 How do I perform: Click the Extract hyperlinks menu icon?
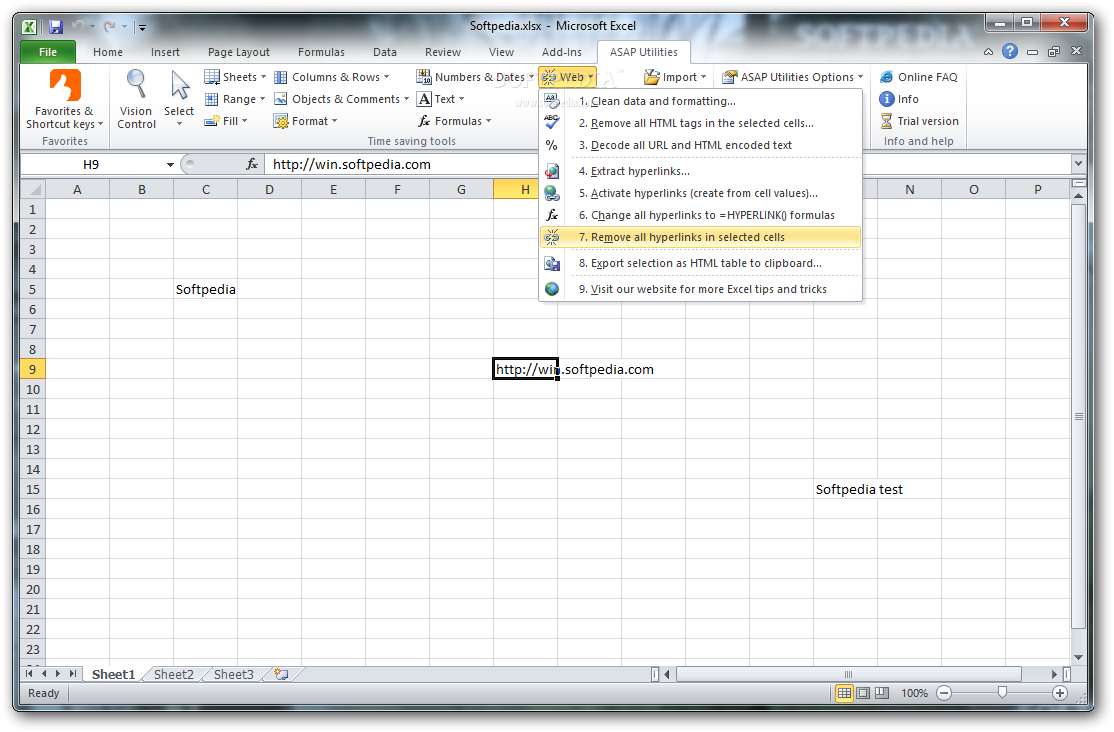coord(551,171)
